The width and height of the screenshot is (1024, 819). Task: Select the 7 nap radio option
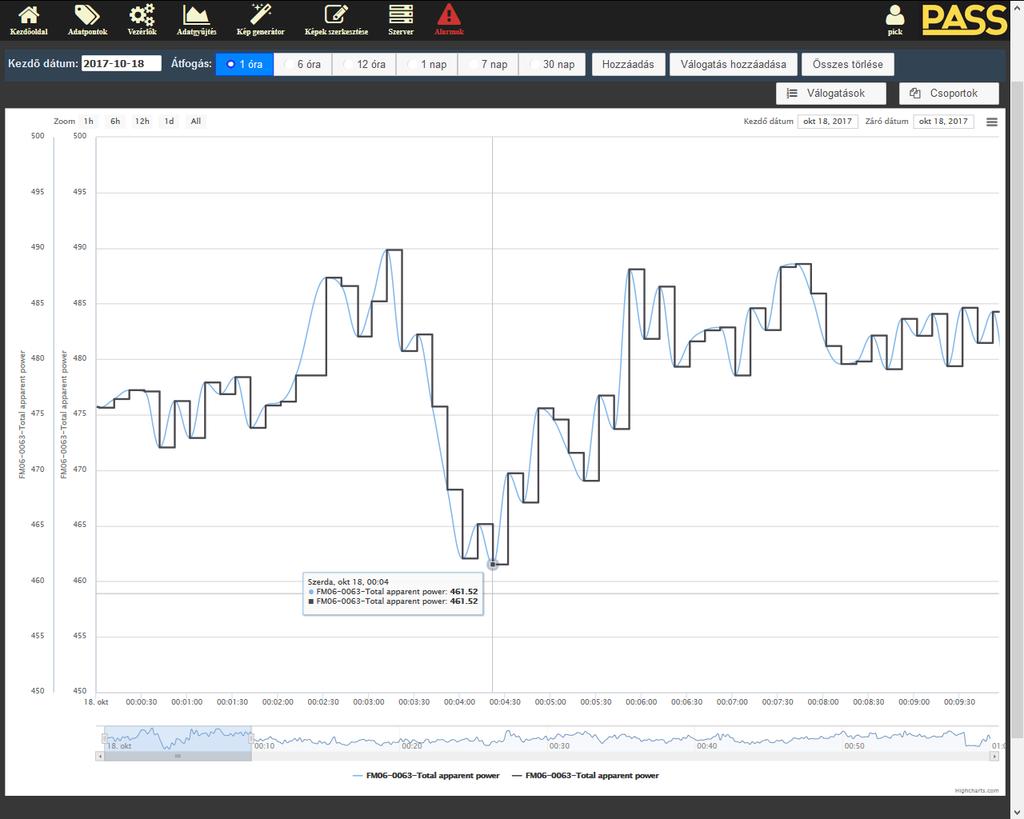pos(488,64)
